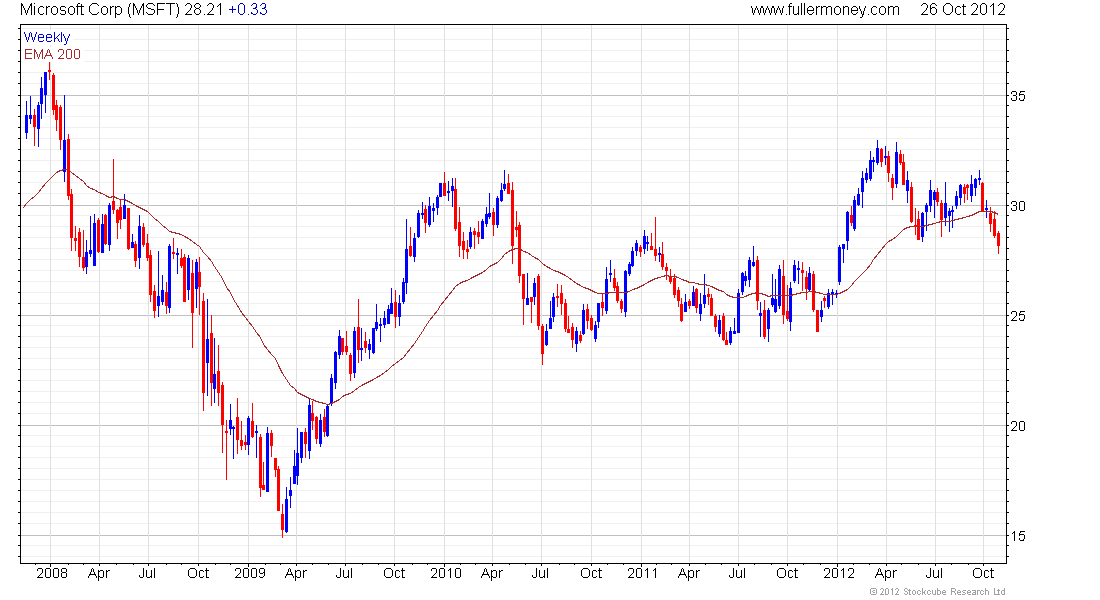The image size is (1100, 600).
Task: Open the www.fullermoney.com address text
Action: point(824,10)
